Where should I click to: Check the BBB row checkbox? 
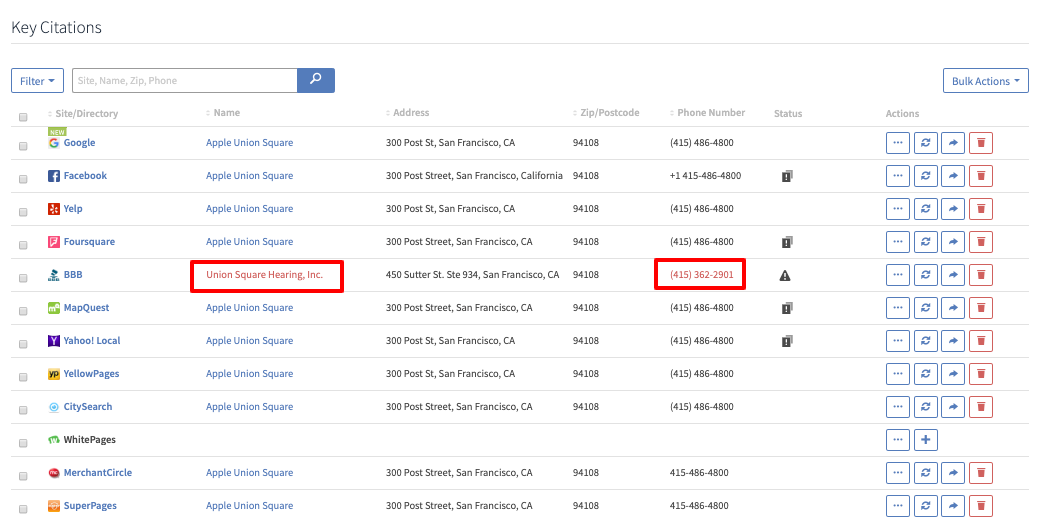click(x=23, y=278)
